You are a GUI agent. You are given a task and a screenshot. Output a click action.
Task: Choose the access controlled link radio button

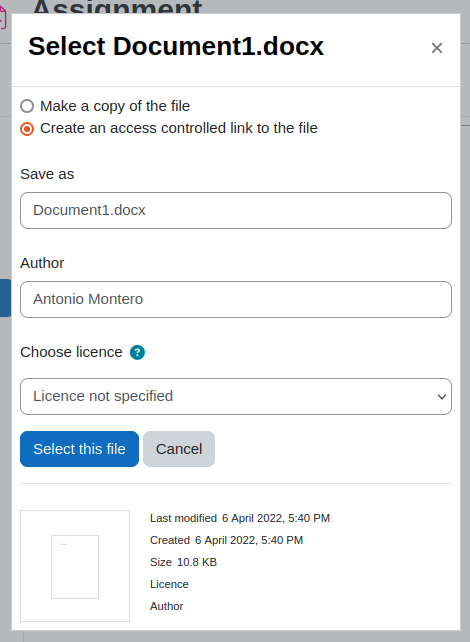[27, 129]
